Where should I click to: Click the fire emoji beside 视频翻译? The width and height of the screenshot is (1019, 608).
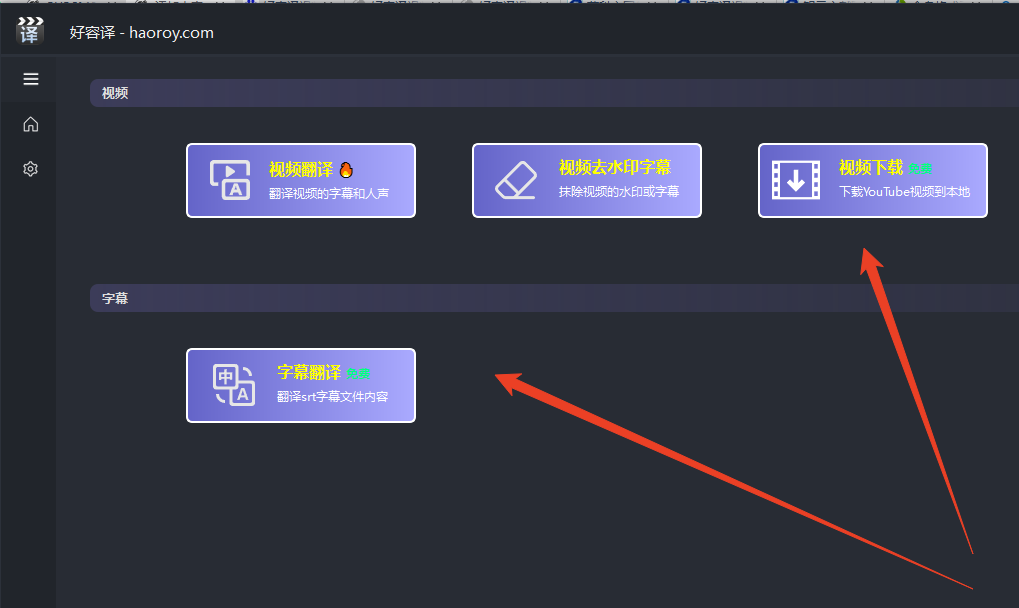point(346,170)
